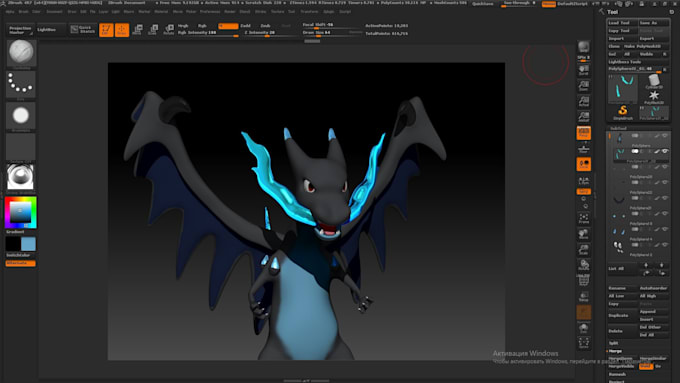680x383 pixels.
Task: Open the Preferences menu
Action: tap(210, 12)
